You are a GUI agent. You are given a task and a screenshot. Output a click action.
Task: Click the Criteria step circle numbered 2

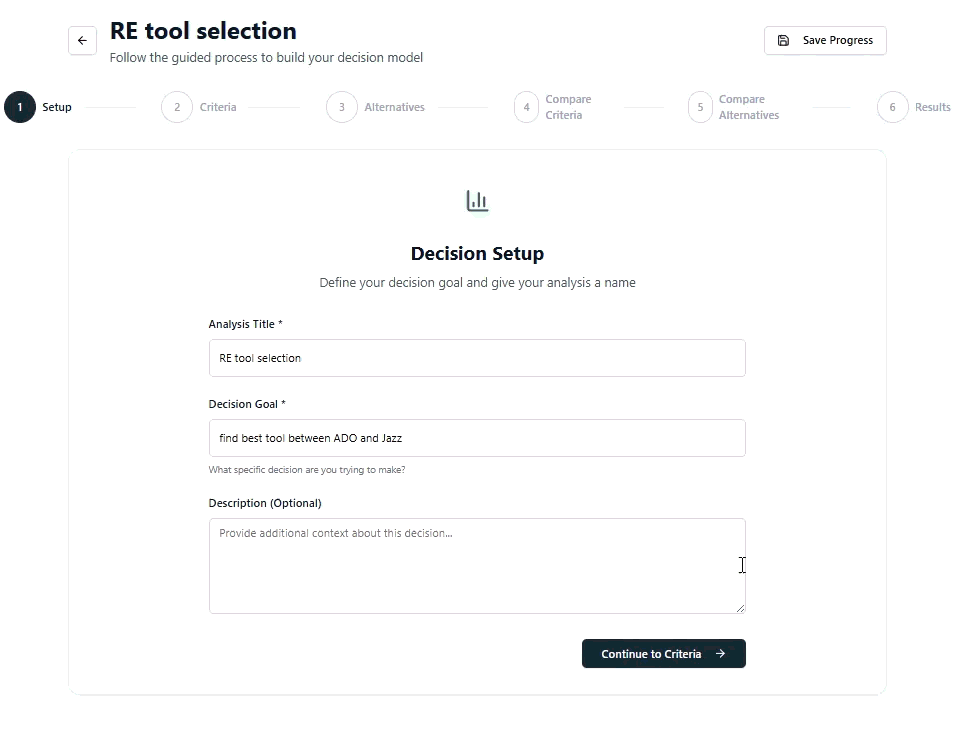177,107
